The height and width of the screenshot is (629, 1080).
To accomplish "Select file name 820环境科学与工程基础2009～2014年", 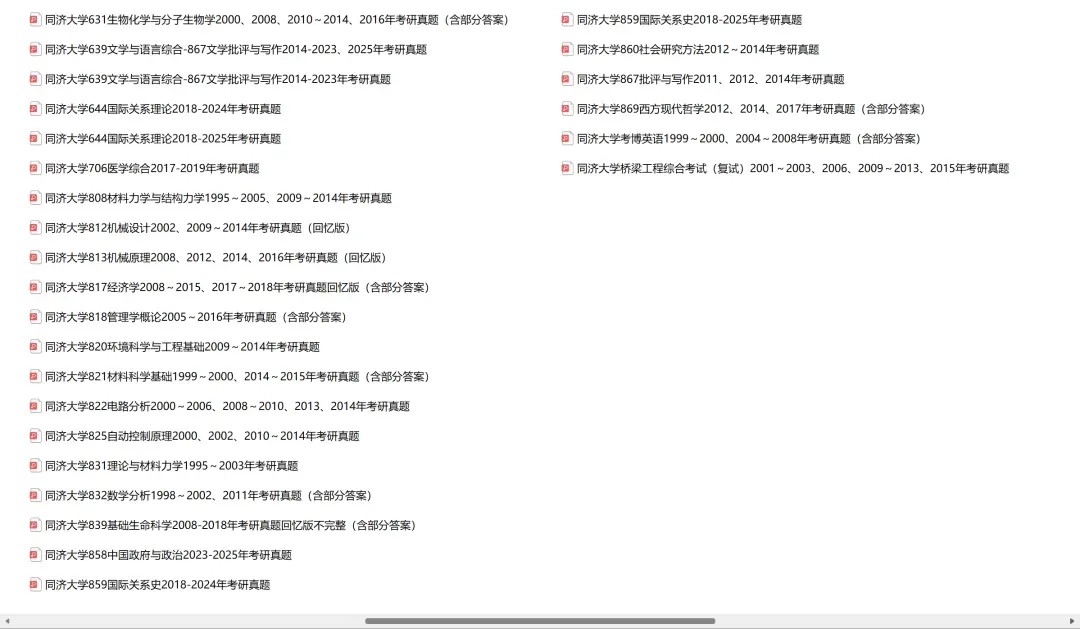I will [x=183, y=347].
